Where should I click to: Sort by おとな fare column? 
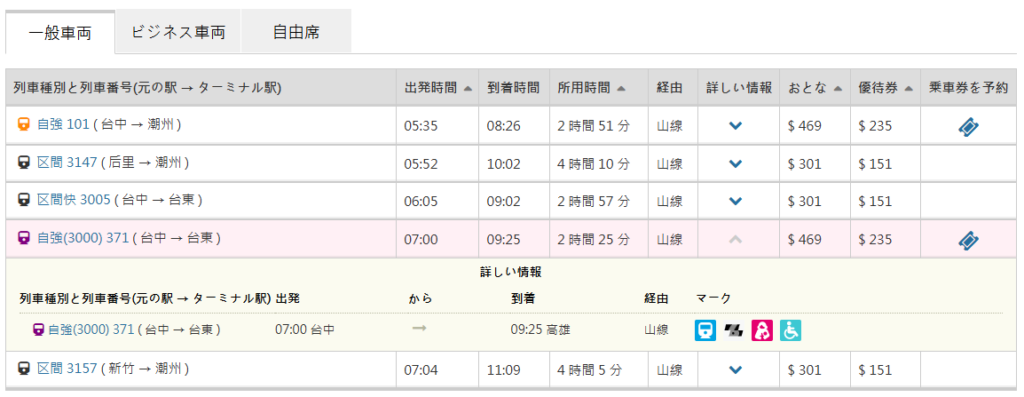point(814,87)
